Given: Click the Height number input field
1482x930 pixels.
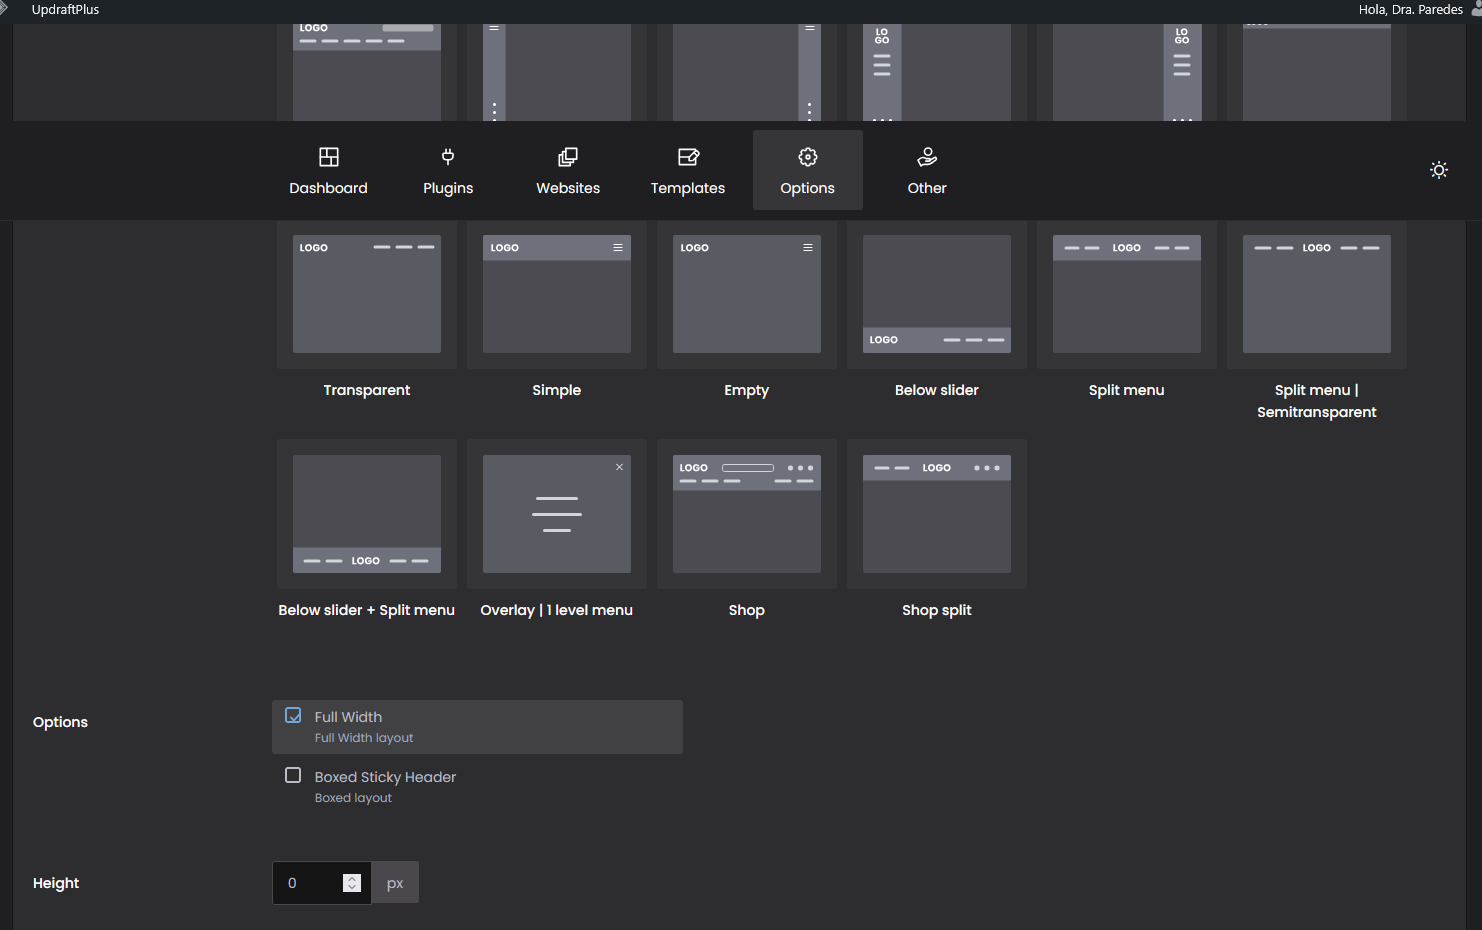Looking at the screenshot, I should pyautogui.click(x=310, y=883).
